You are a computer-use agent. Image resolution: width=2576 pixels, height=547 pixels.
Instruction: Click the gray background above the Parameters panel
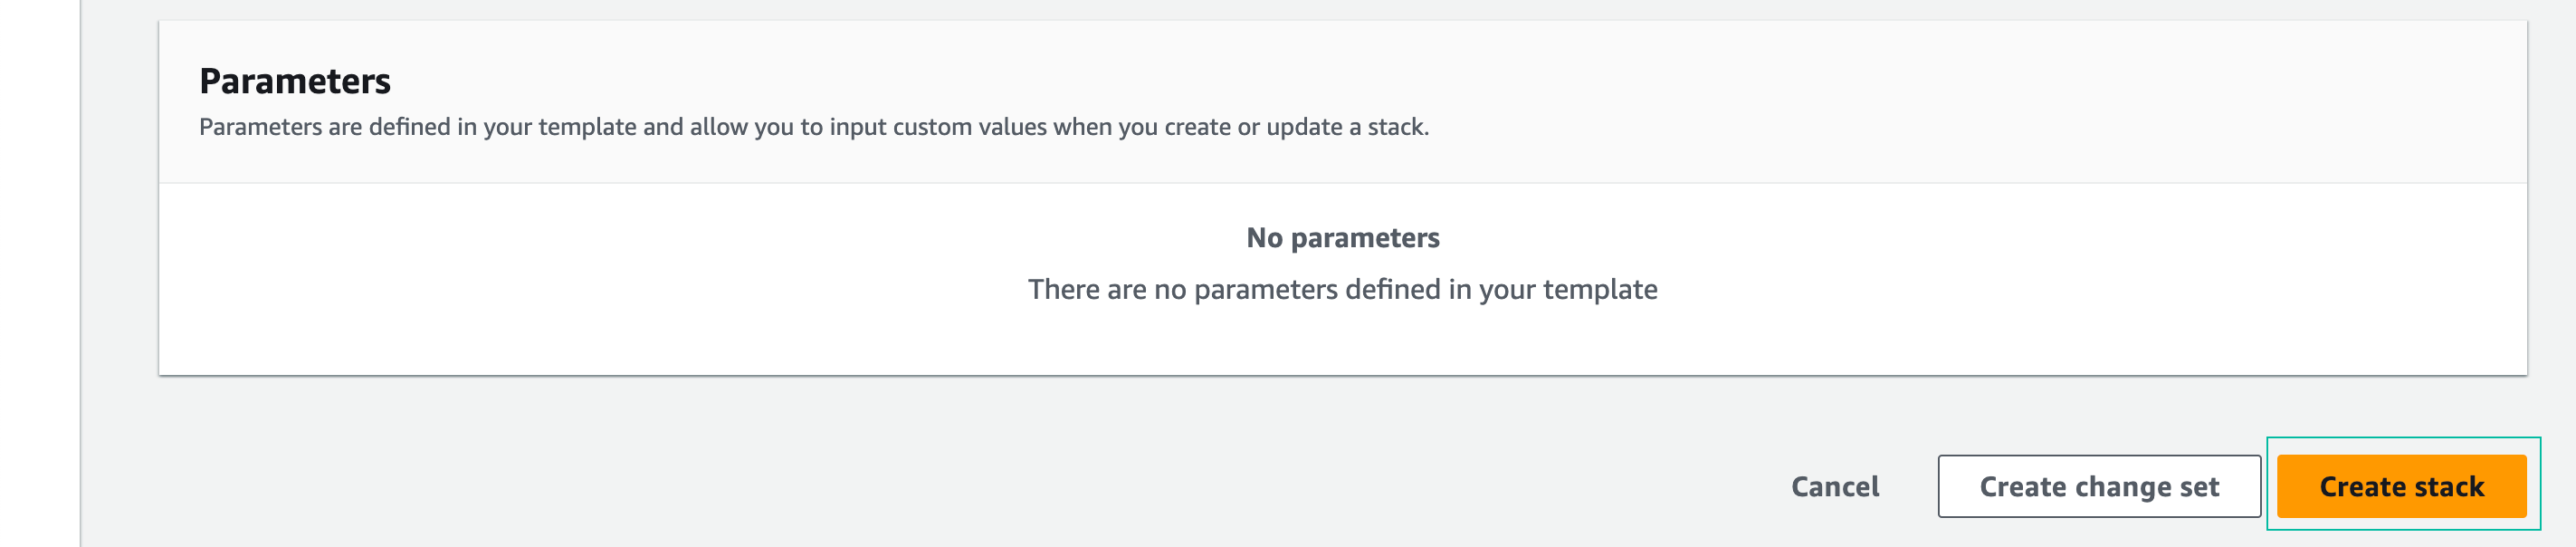tap(1300, 9)
